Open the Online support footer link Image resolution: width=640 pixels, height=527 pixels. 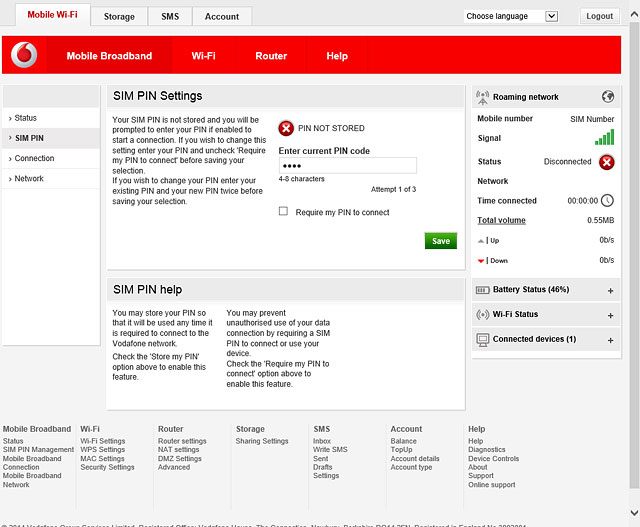491,485
